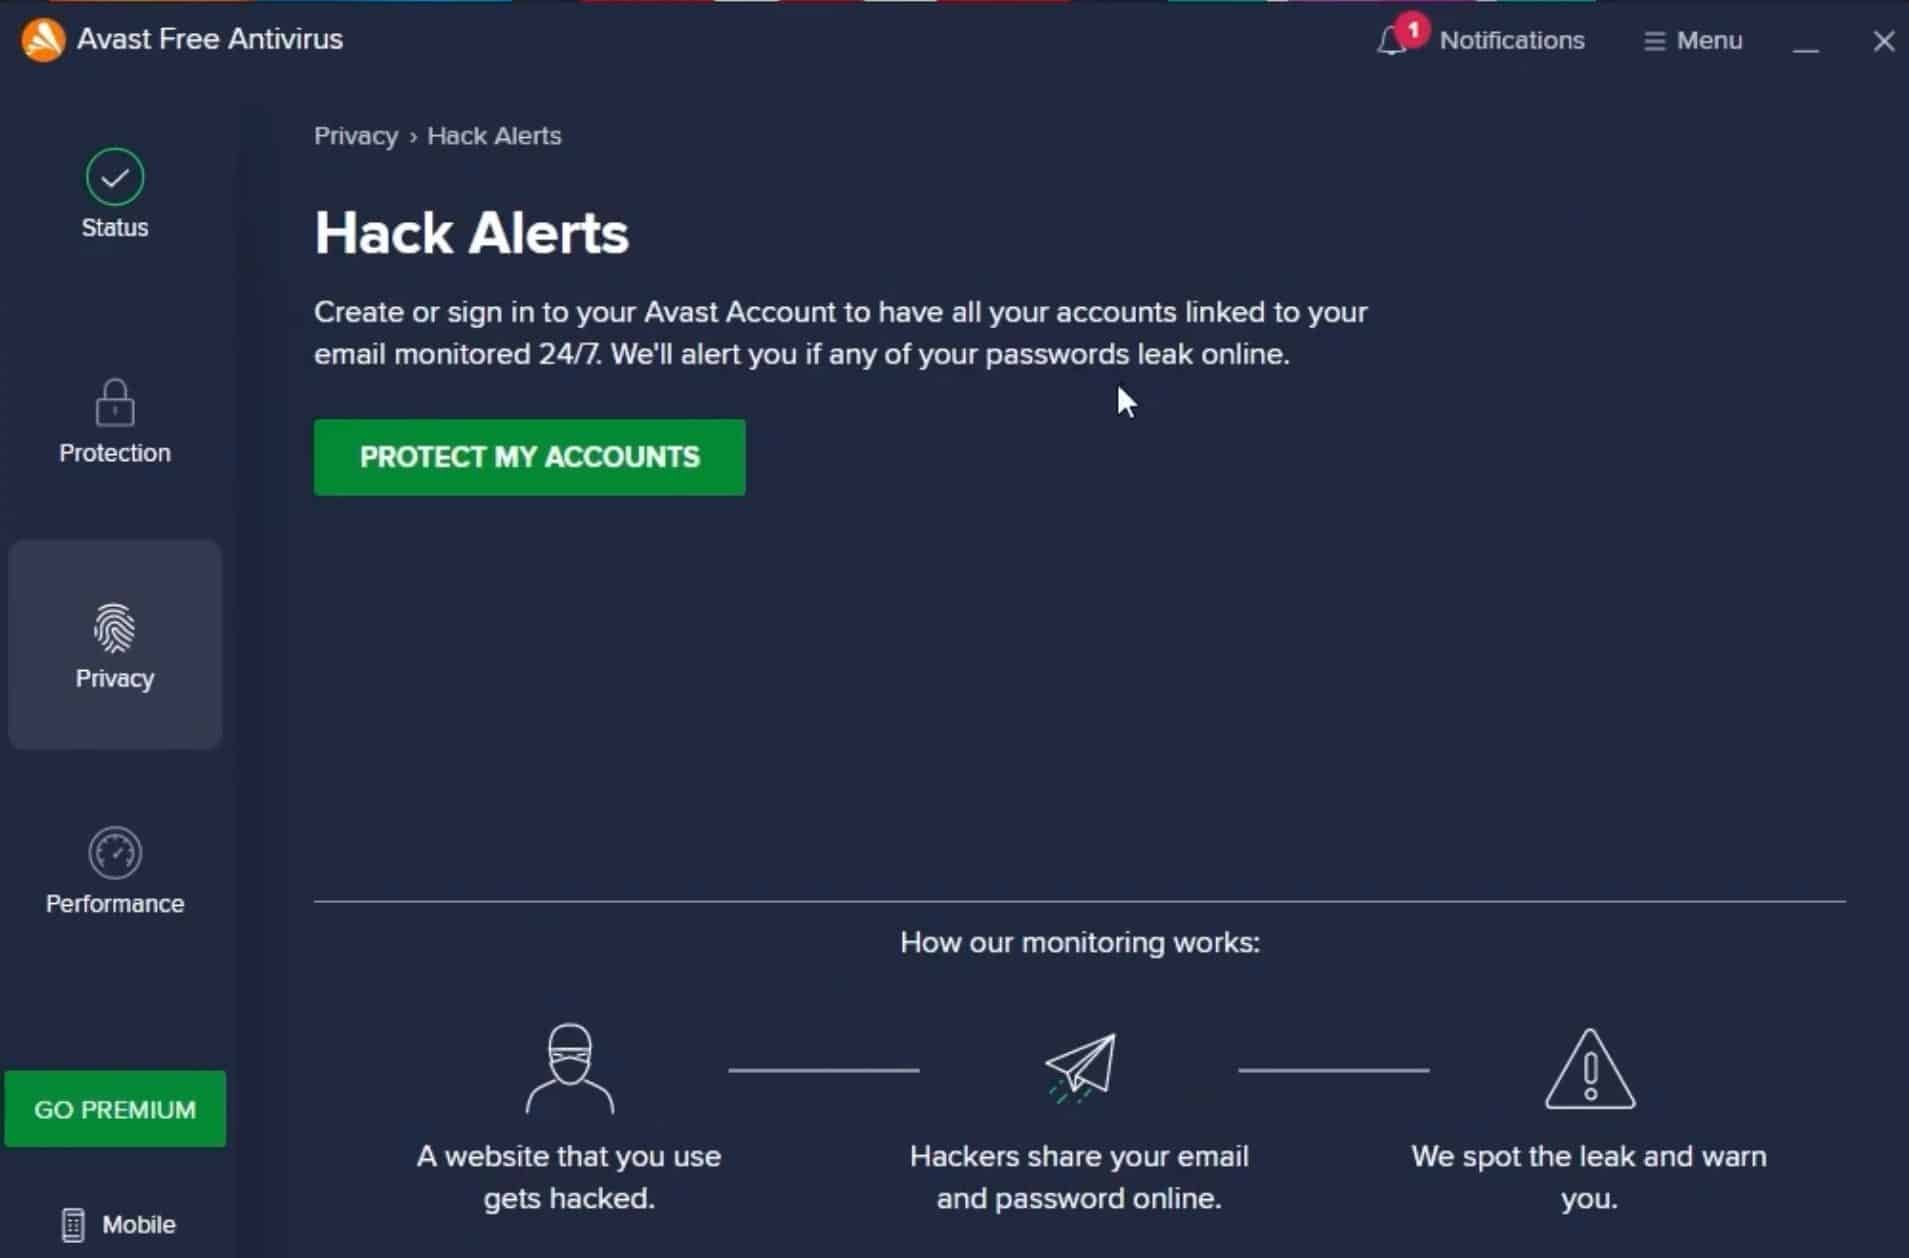Screen dimensions: 1909x1258
Task: Open the Performance gauge icon
Action: [x=115, y=853]
